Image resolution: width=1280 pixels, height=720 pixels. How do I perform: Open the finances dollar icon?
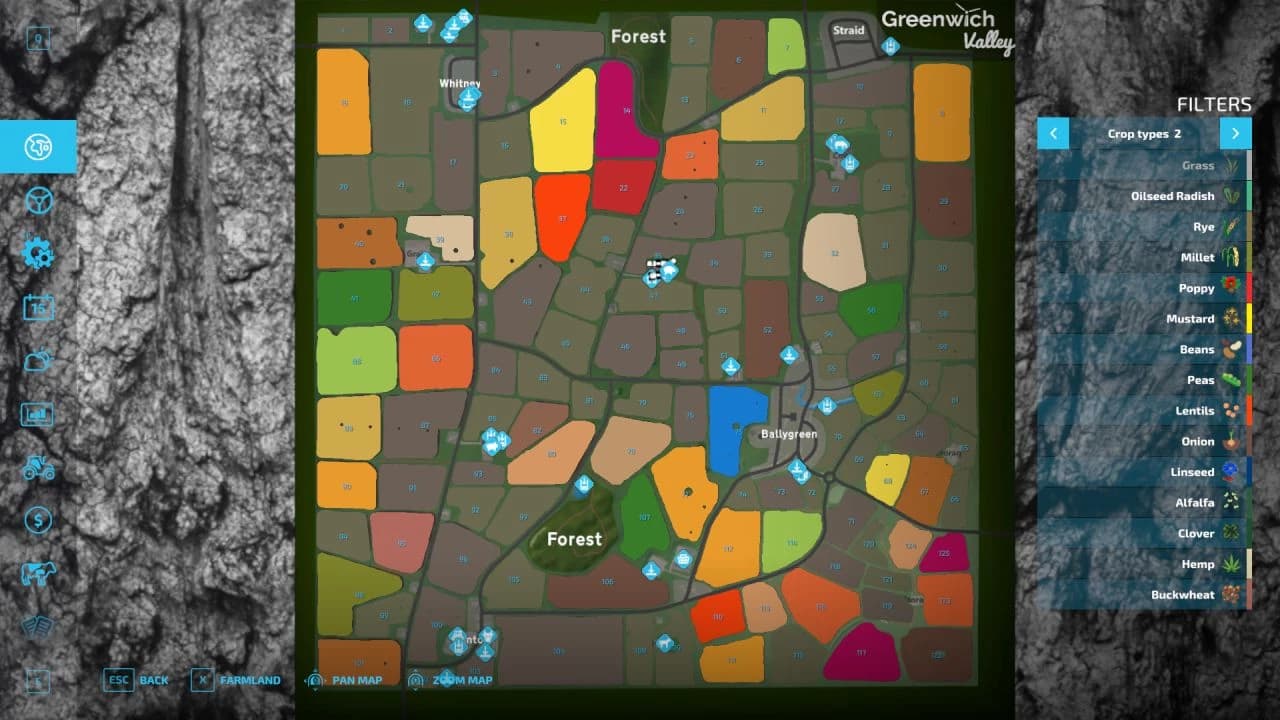(38, 520)
